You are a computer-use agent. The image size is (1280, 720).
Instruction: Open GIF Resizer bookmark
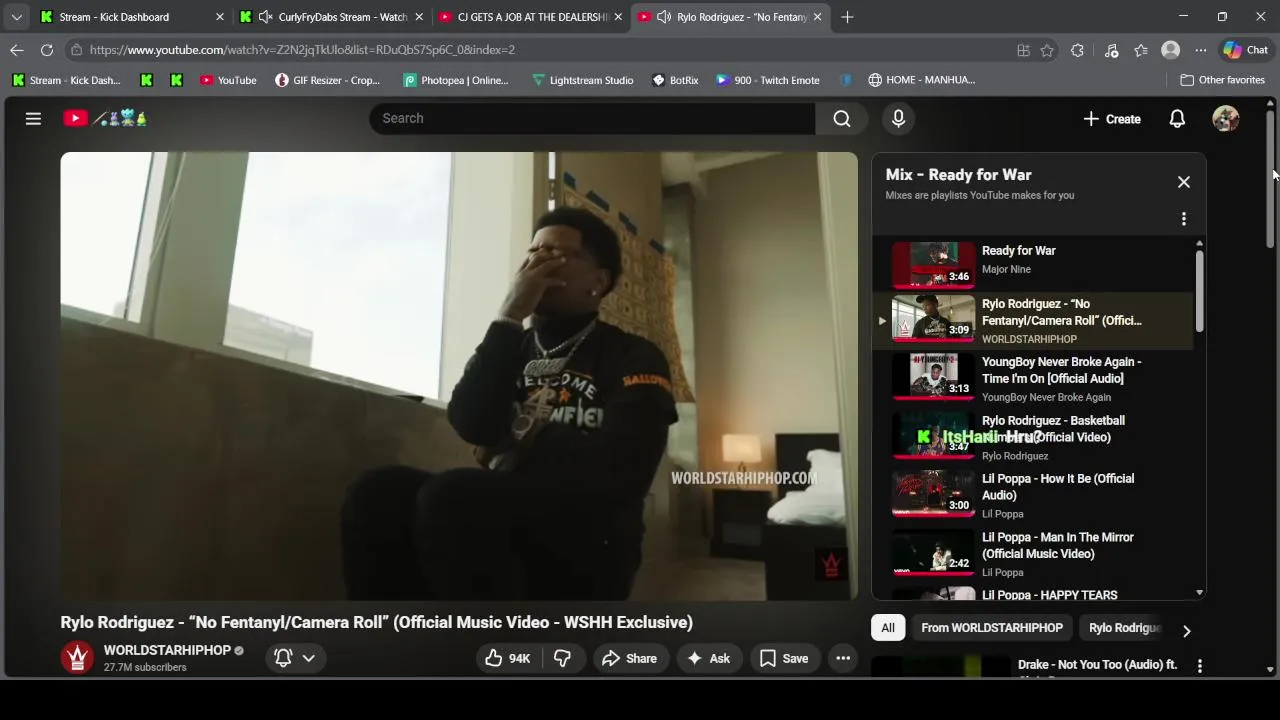tap(328, 80)
